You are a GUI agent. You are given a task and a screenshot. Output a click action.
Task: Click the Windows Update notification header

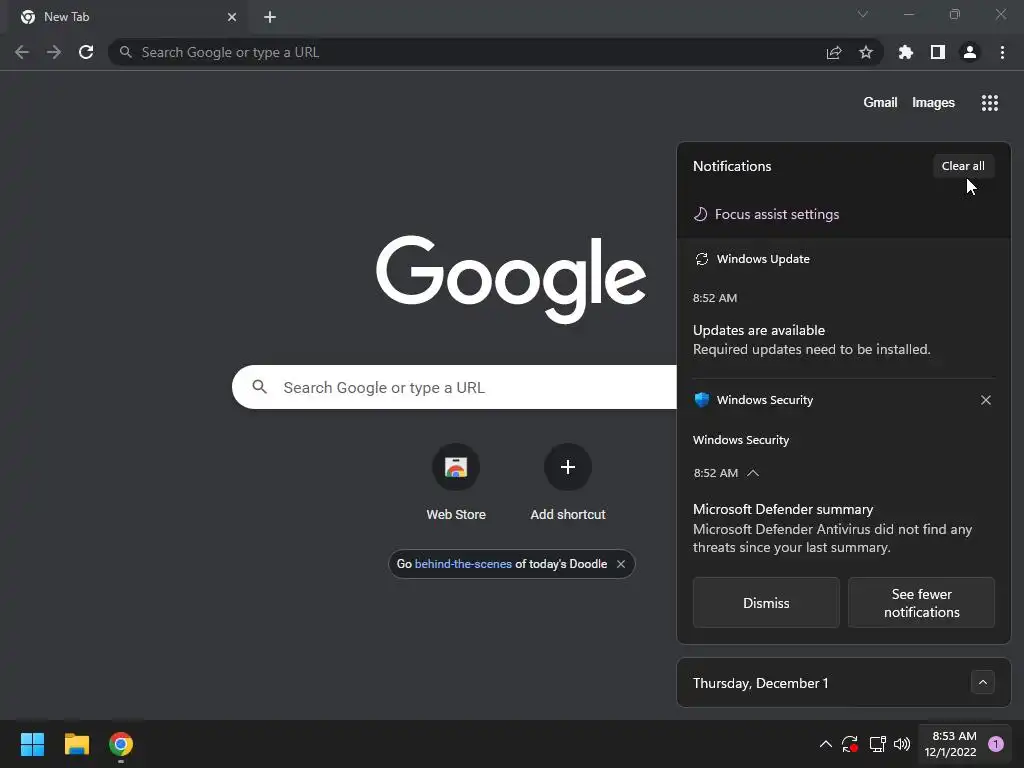pos(763,259)
